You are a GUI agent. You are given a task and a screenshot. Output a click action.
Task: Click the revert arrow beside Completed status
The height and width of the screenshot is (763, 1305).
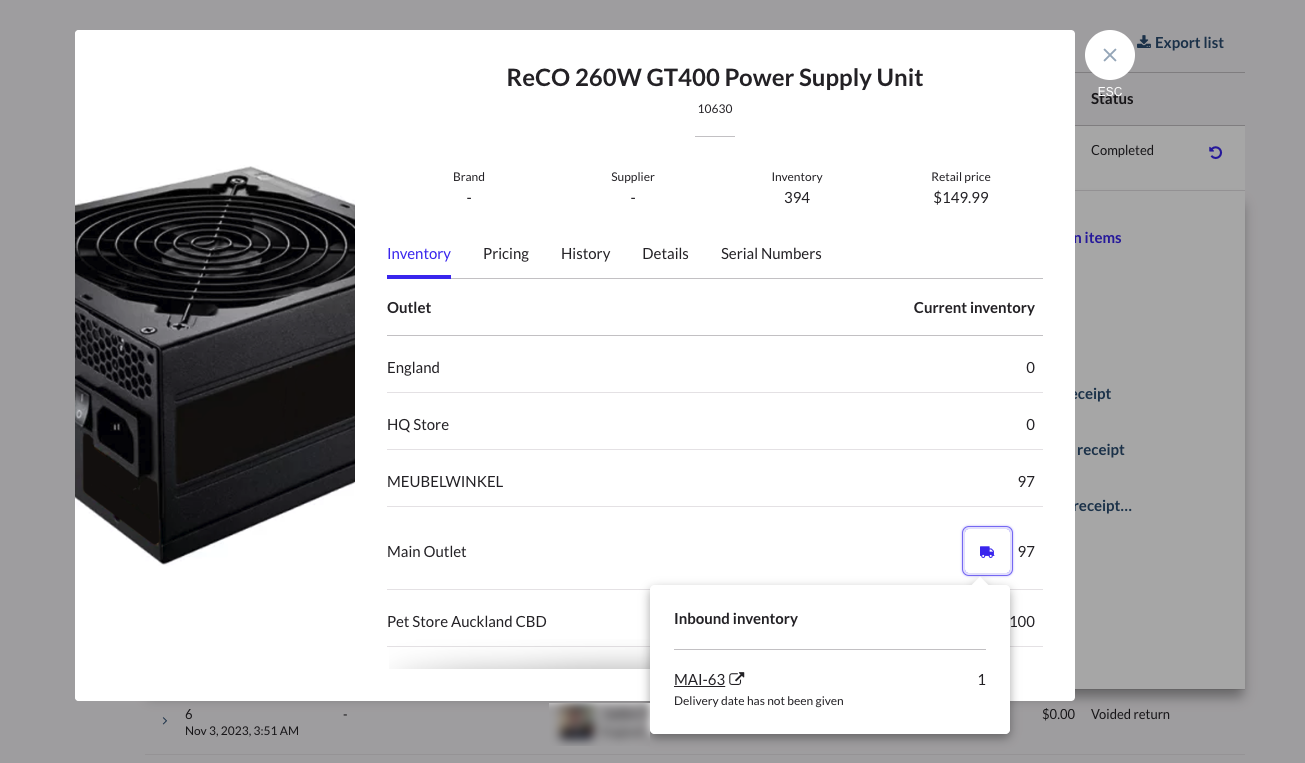pyautogui.click(x=1215, y=153)
